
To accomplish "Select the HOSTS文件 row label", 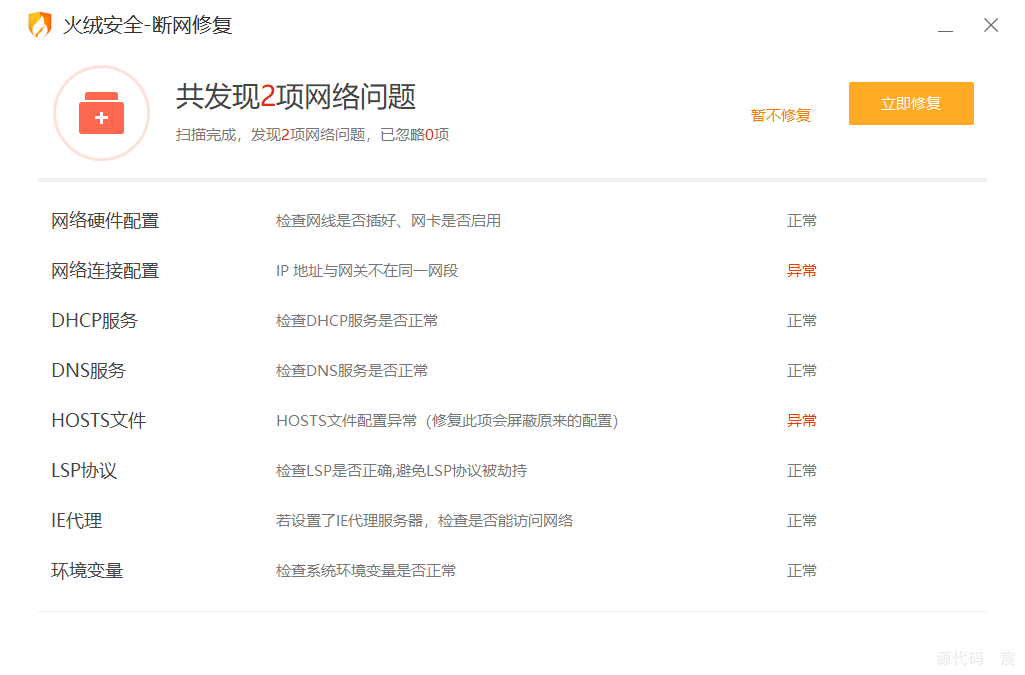I will 99,421.
